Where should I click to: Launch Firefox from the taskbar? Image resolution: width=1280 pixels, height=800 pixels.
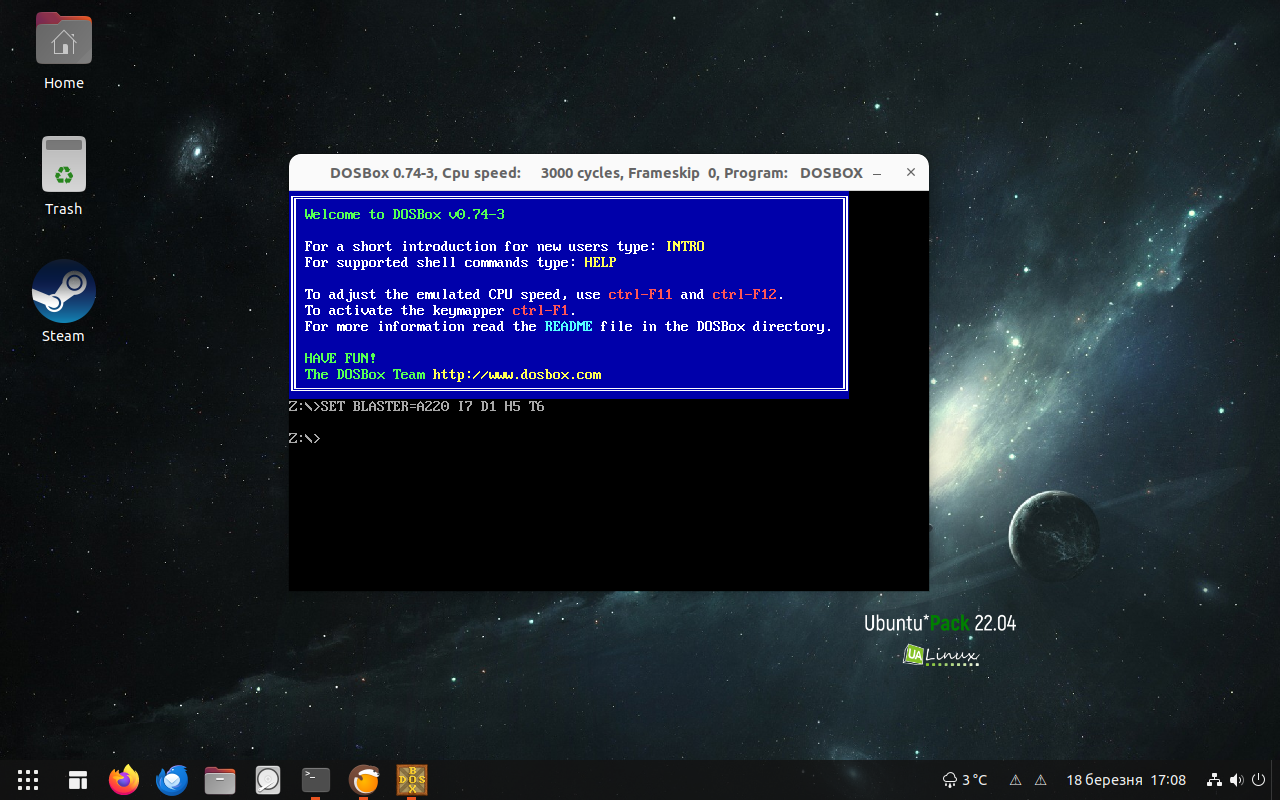click(124, 779)
